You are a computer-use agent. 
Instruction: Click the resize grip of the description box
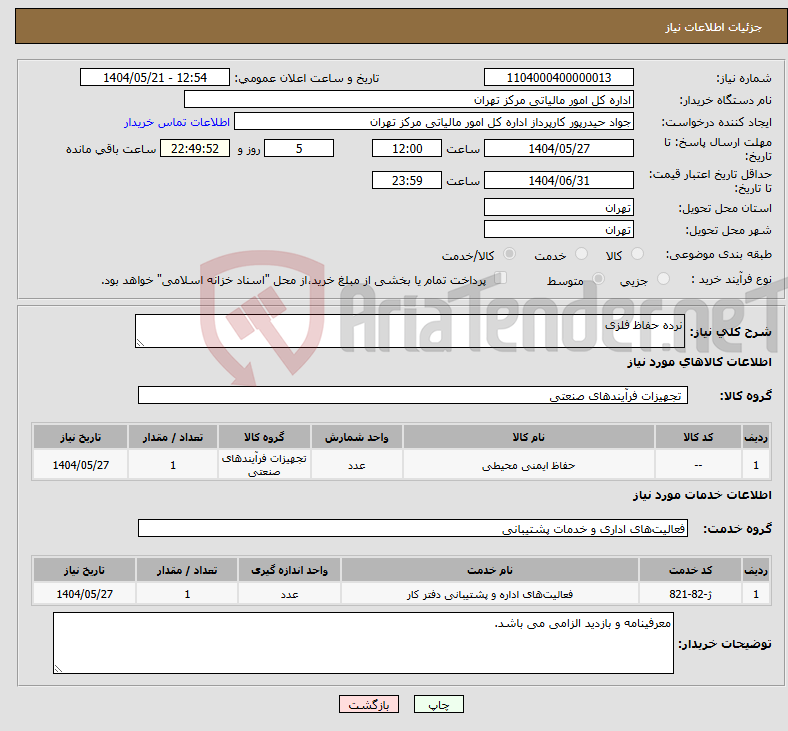point(140,343)
